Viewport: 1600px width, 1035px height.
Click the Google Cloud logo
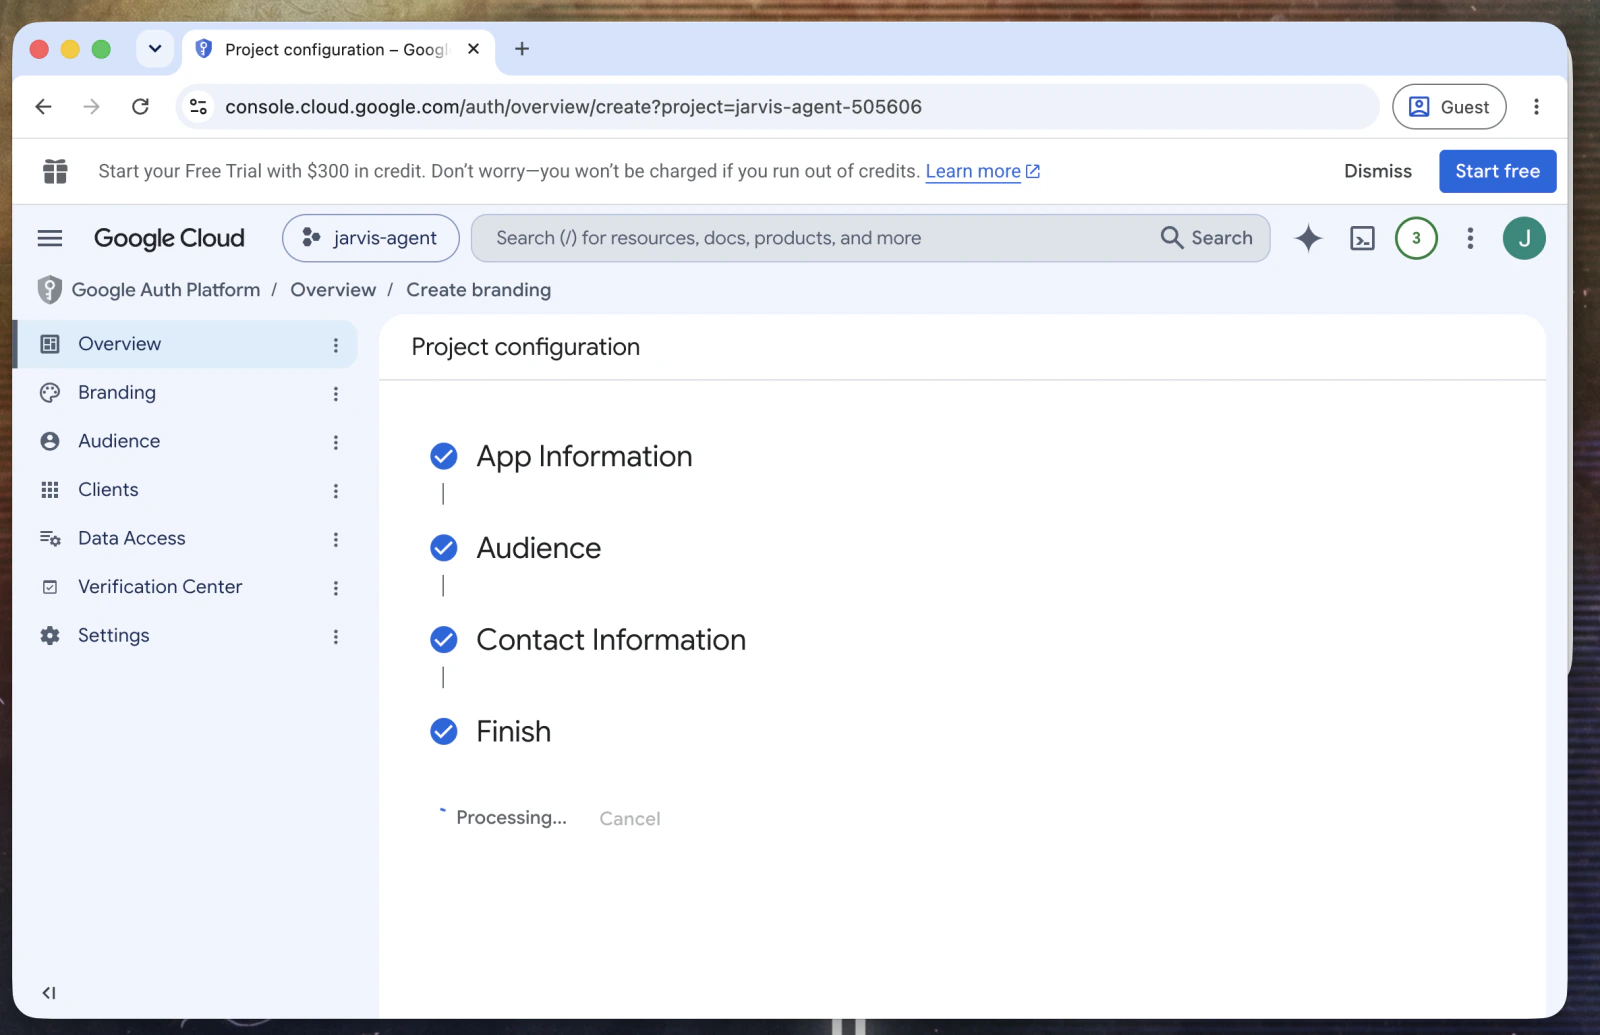point(169,238)
